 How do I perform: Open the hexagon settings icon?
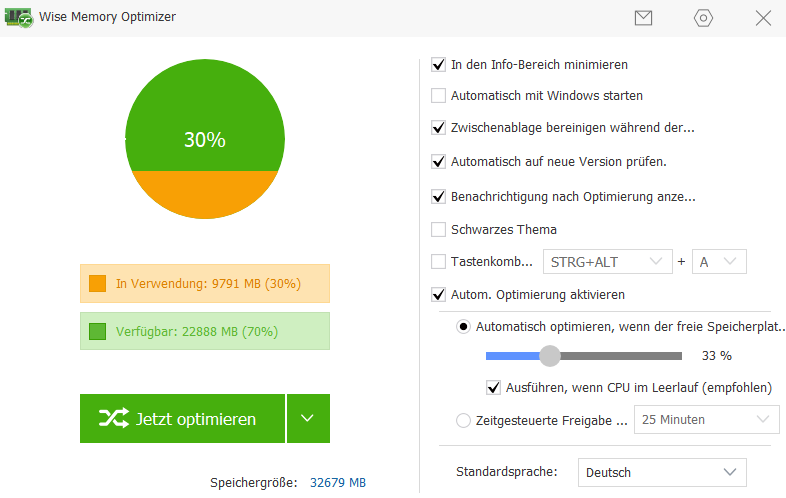(x=703, y=18)
